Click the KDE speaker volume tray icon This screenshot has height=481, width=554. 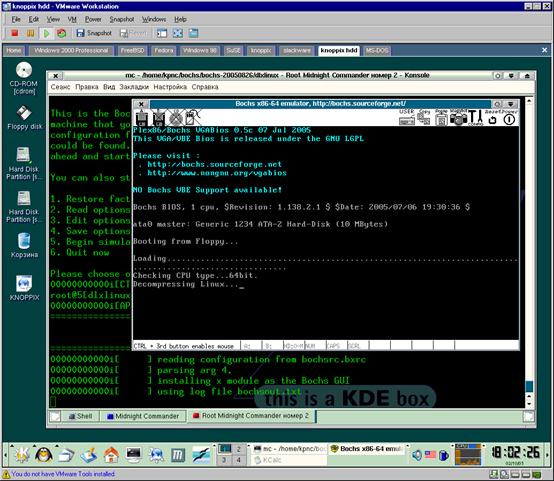(x=417, y=455)
